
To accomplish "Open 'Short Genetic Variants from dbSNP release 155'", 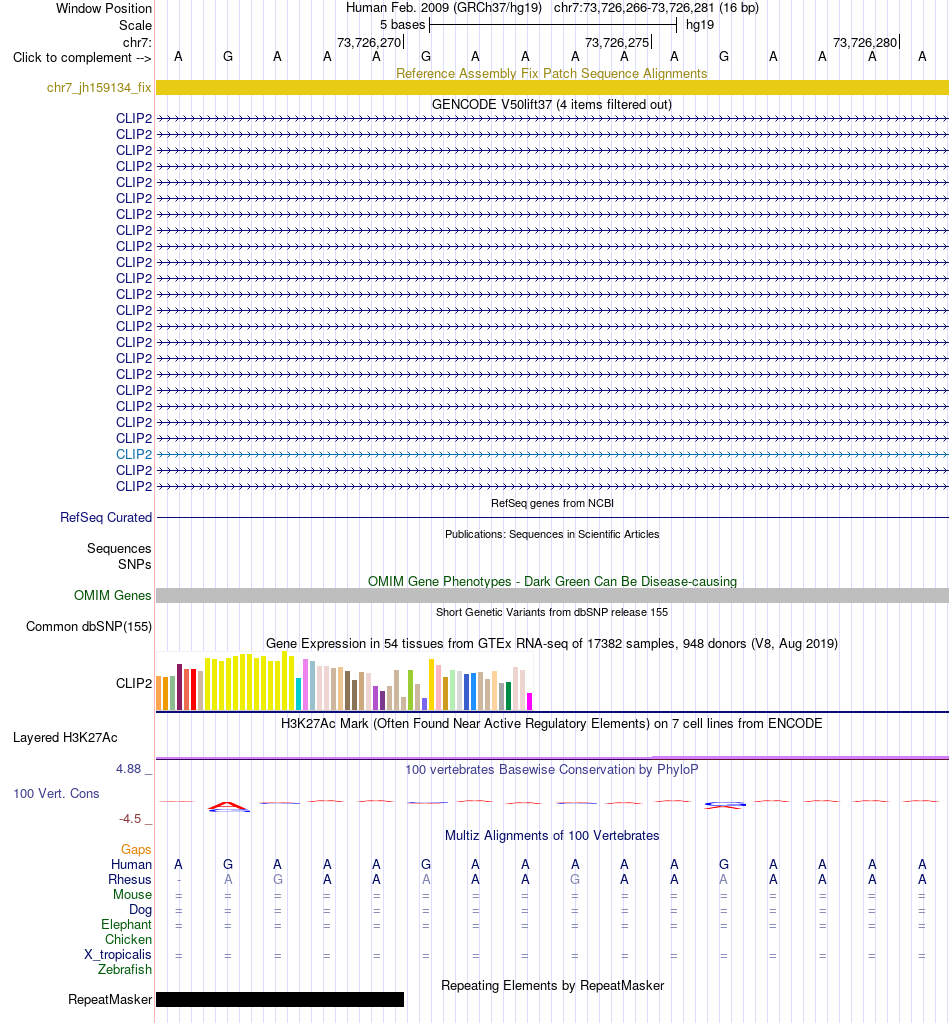I will (552, 612).
